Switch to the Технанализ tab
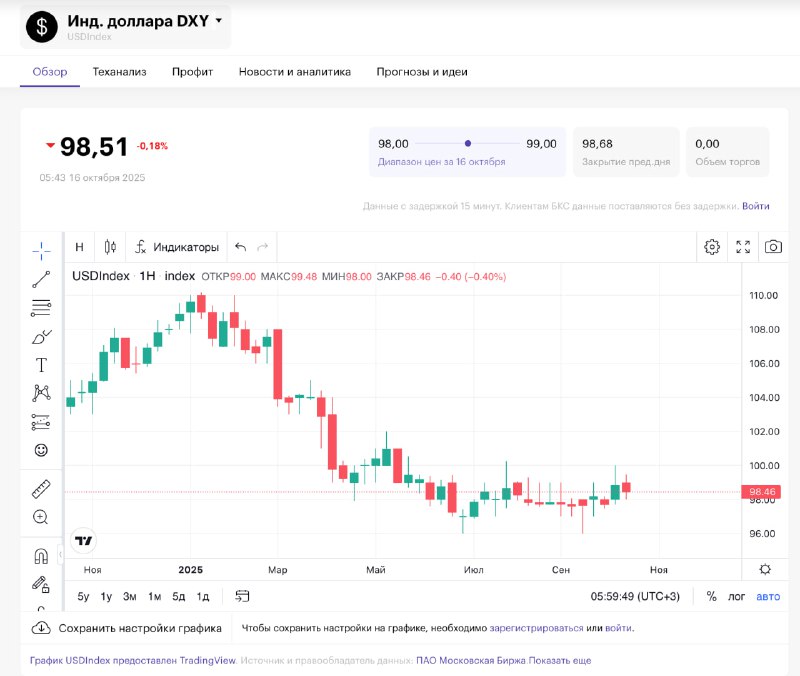Viewport: 800px width, 676px height. coord(120,71)
